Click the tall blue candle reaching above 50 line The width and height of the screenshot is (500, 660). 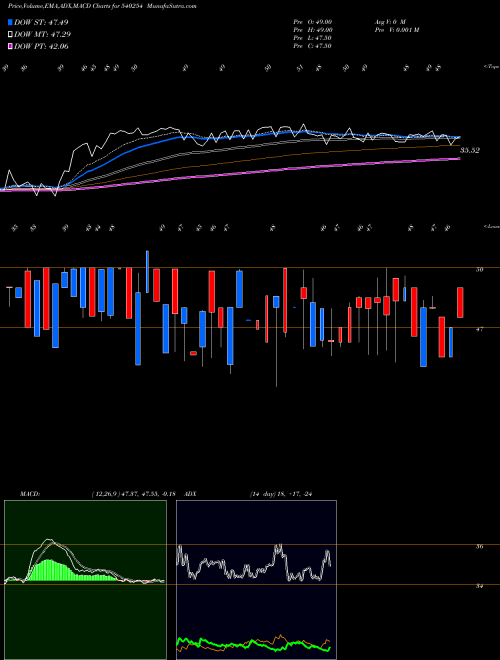coord(147,272)
